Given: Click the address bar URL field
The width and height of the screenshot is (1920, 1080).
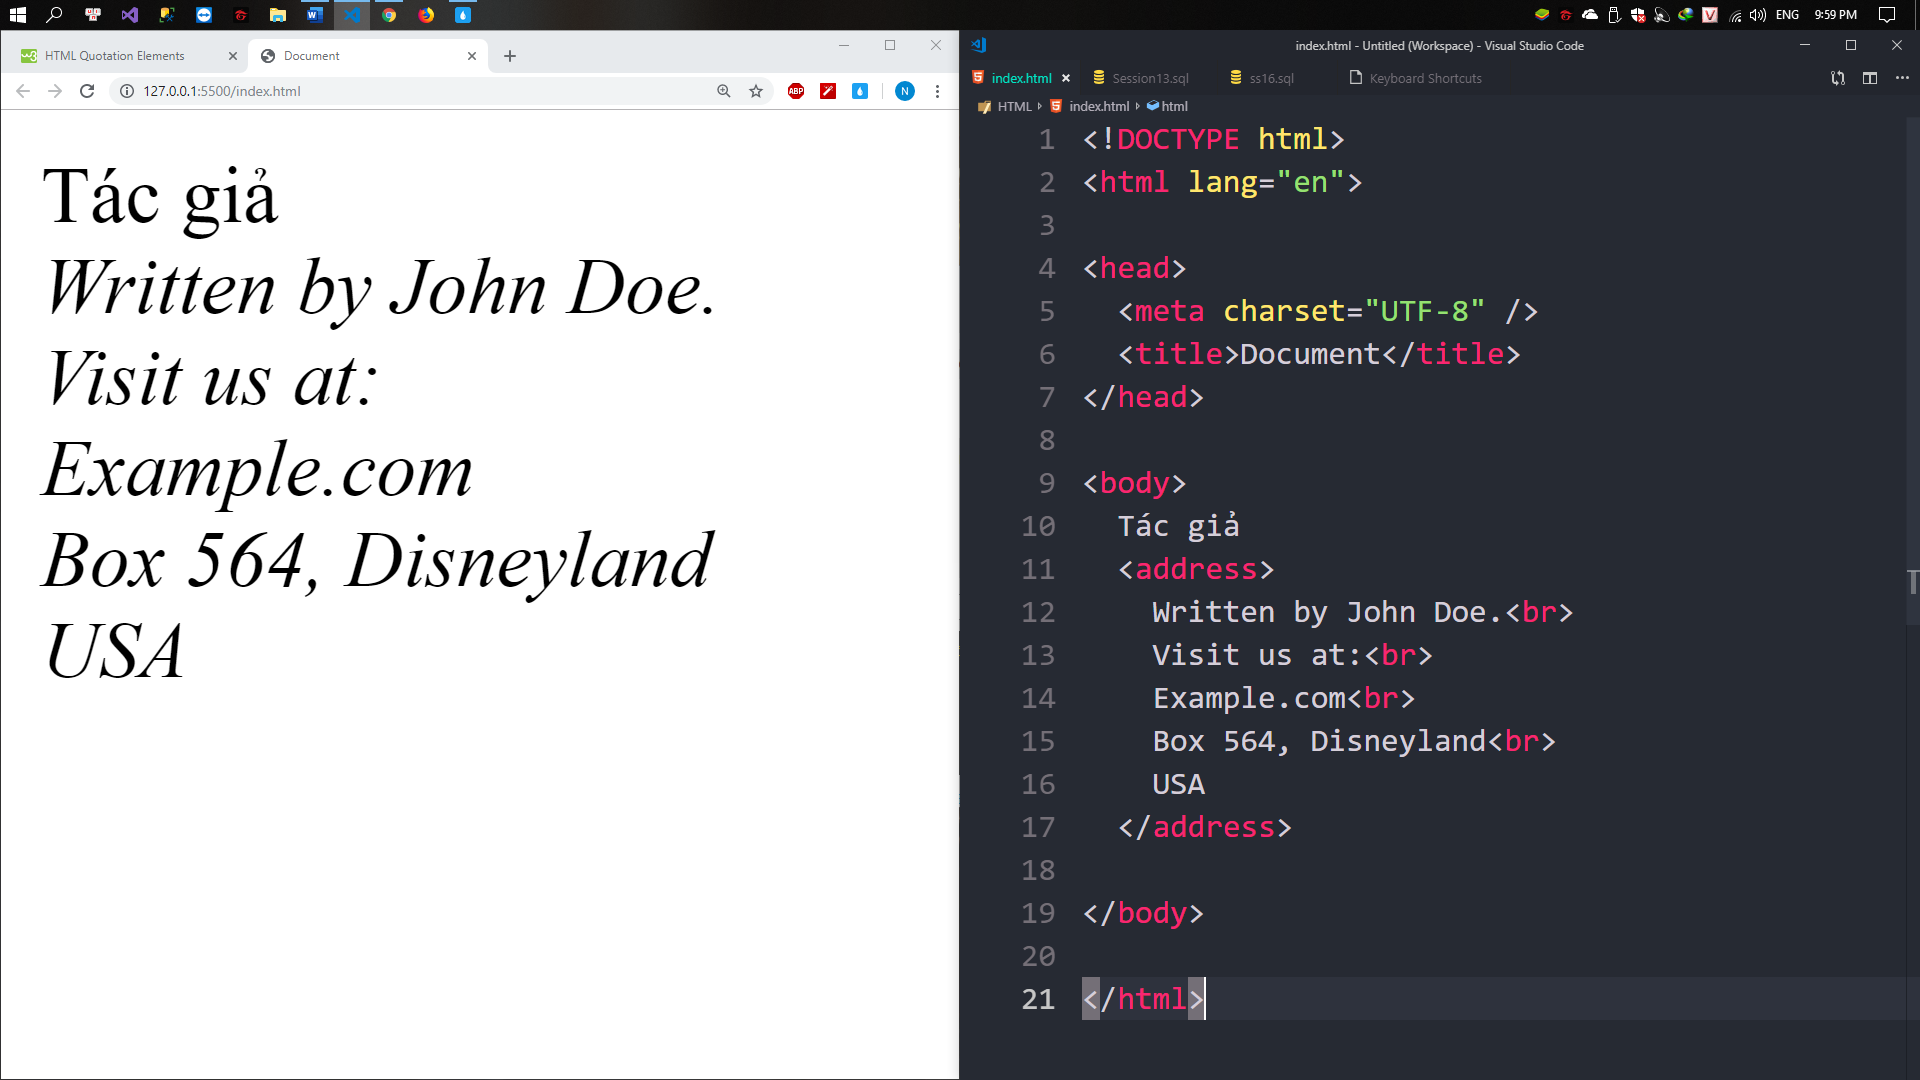Looking at the screenshot, I should 400,91.
